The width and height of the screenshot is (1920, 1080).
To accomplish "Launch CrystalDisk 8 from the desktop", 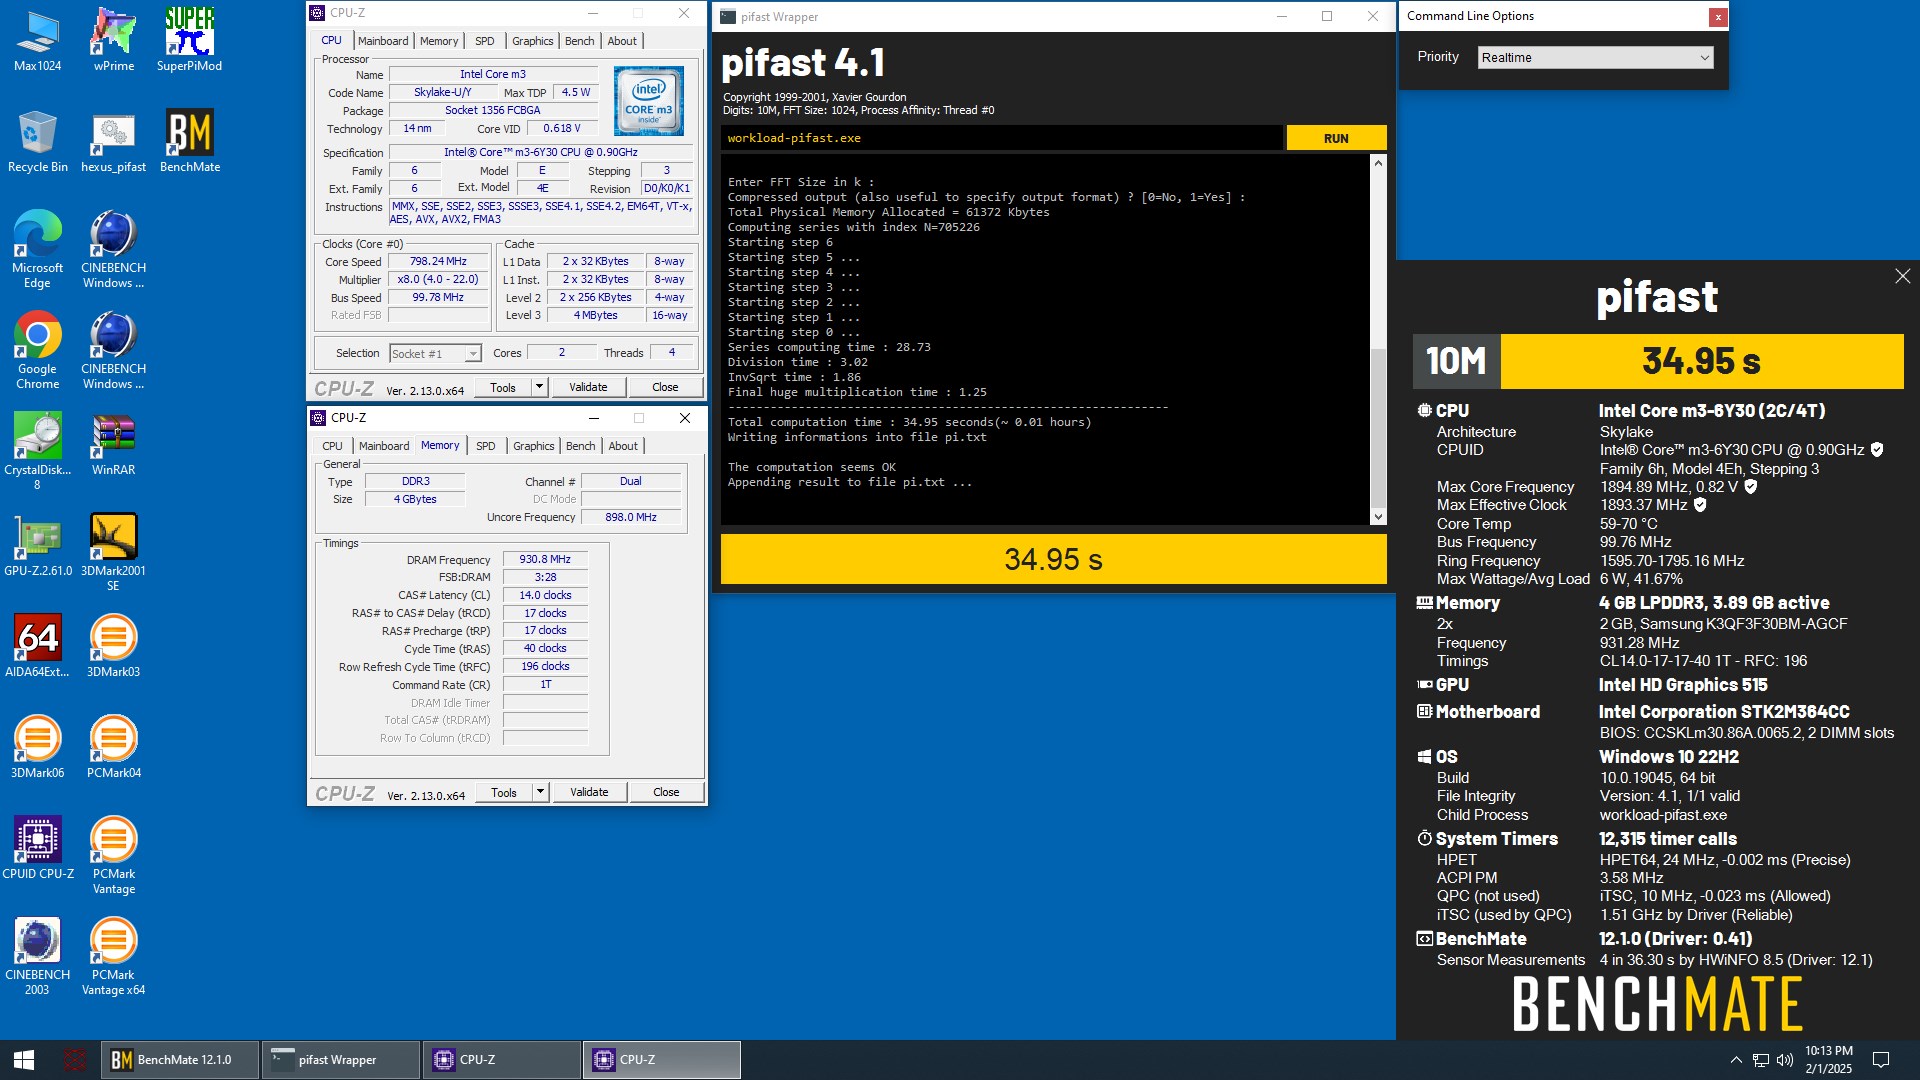I will point(37,451).
